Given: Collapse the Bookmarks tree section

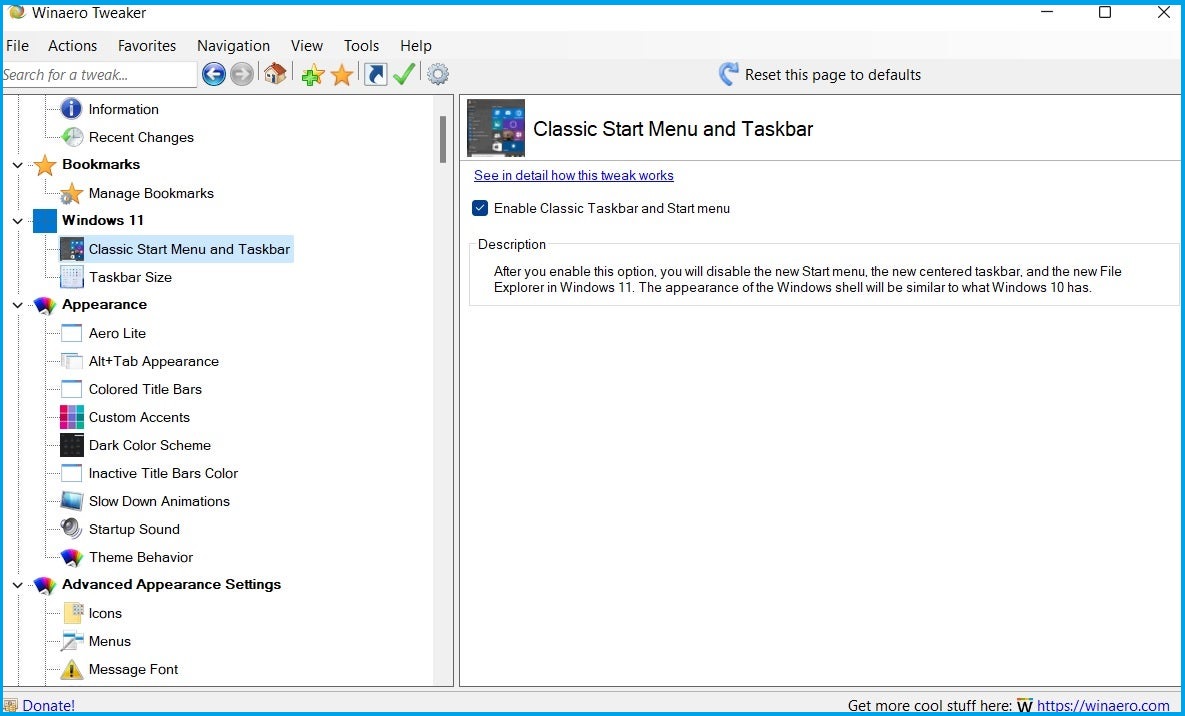Looking at the screenshot, I should [17, 165].
